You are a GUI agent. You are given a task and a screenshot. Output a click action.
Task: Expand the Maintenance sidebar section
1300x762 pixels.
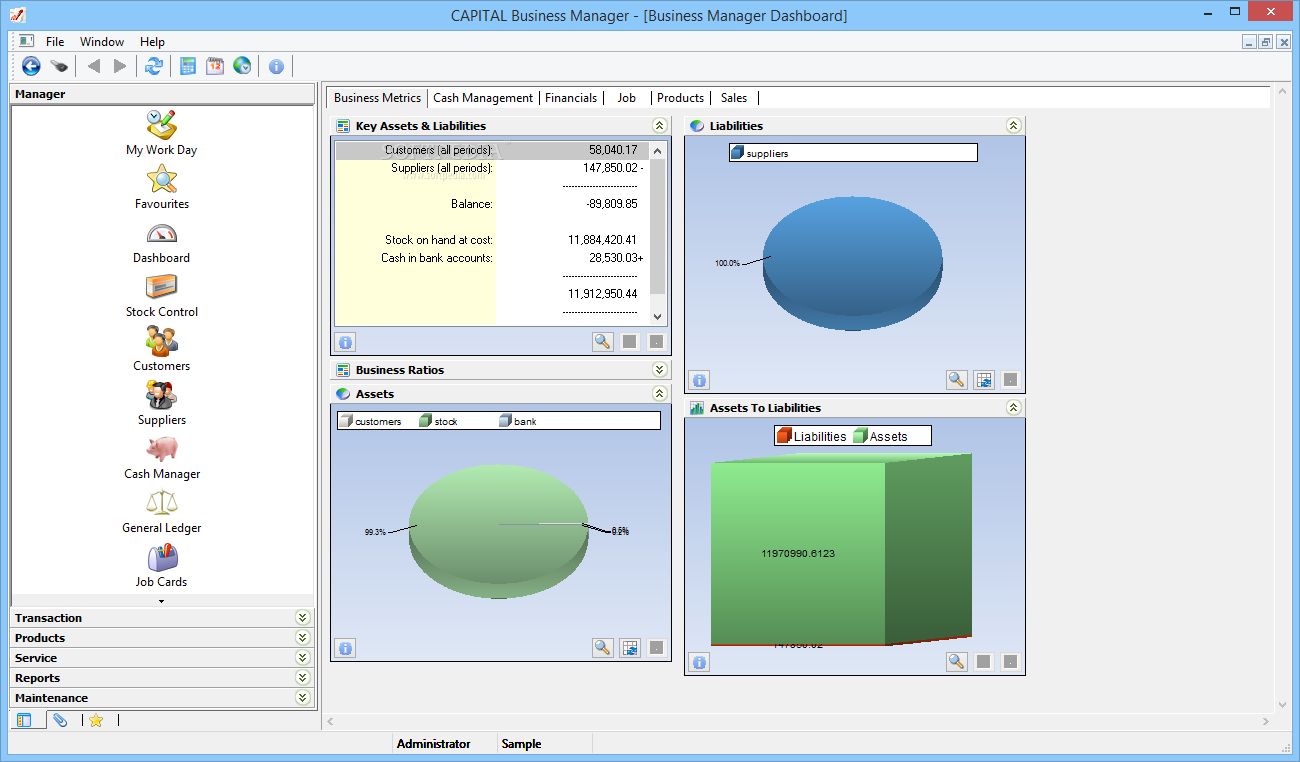click(x=303, y=698)
